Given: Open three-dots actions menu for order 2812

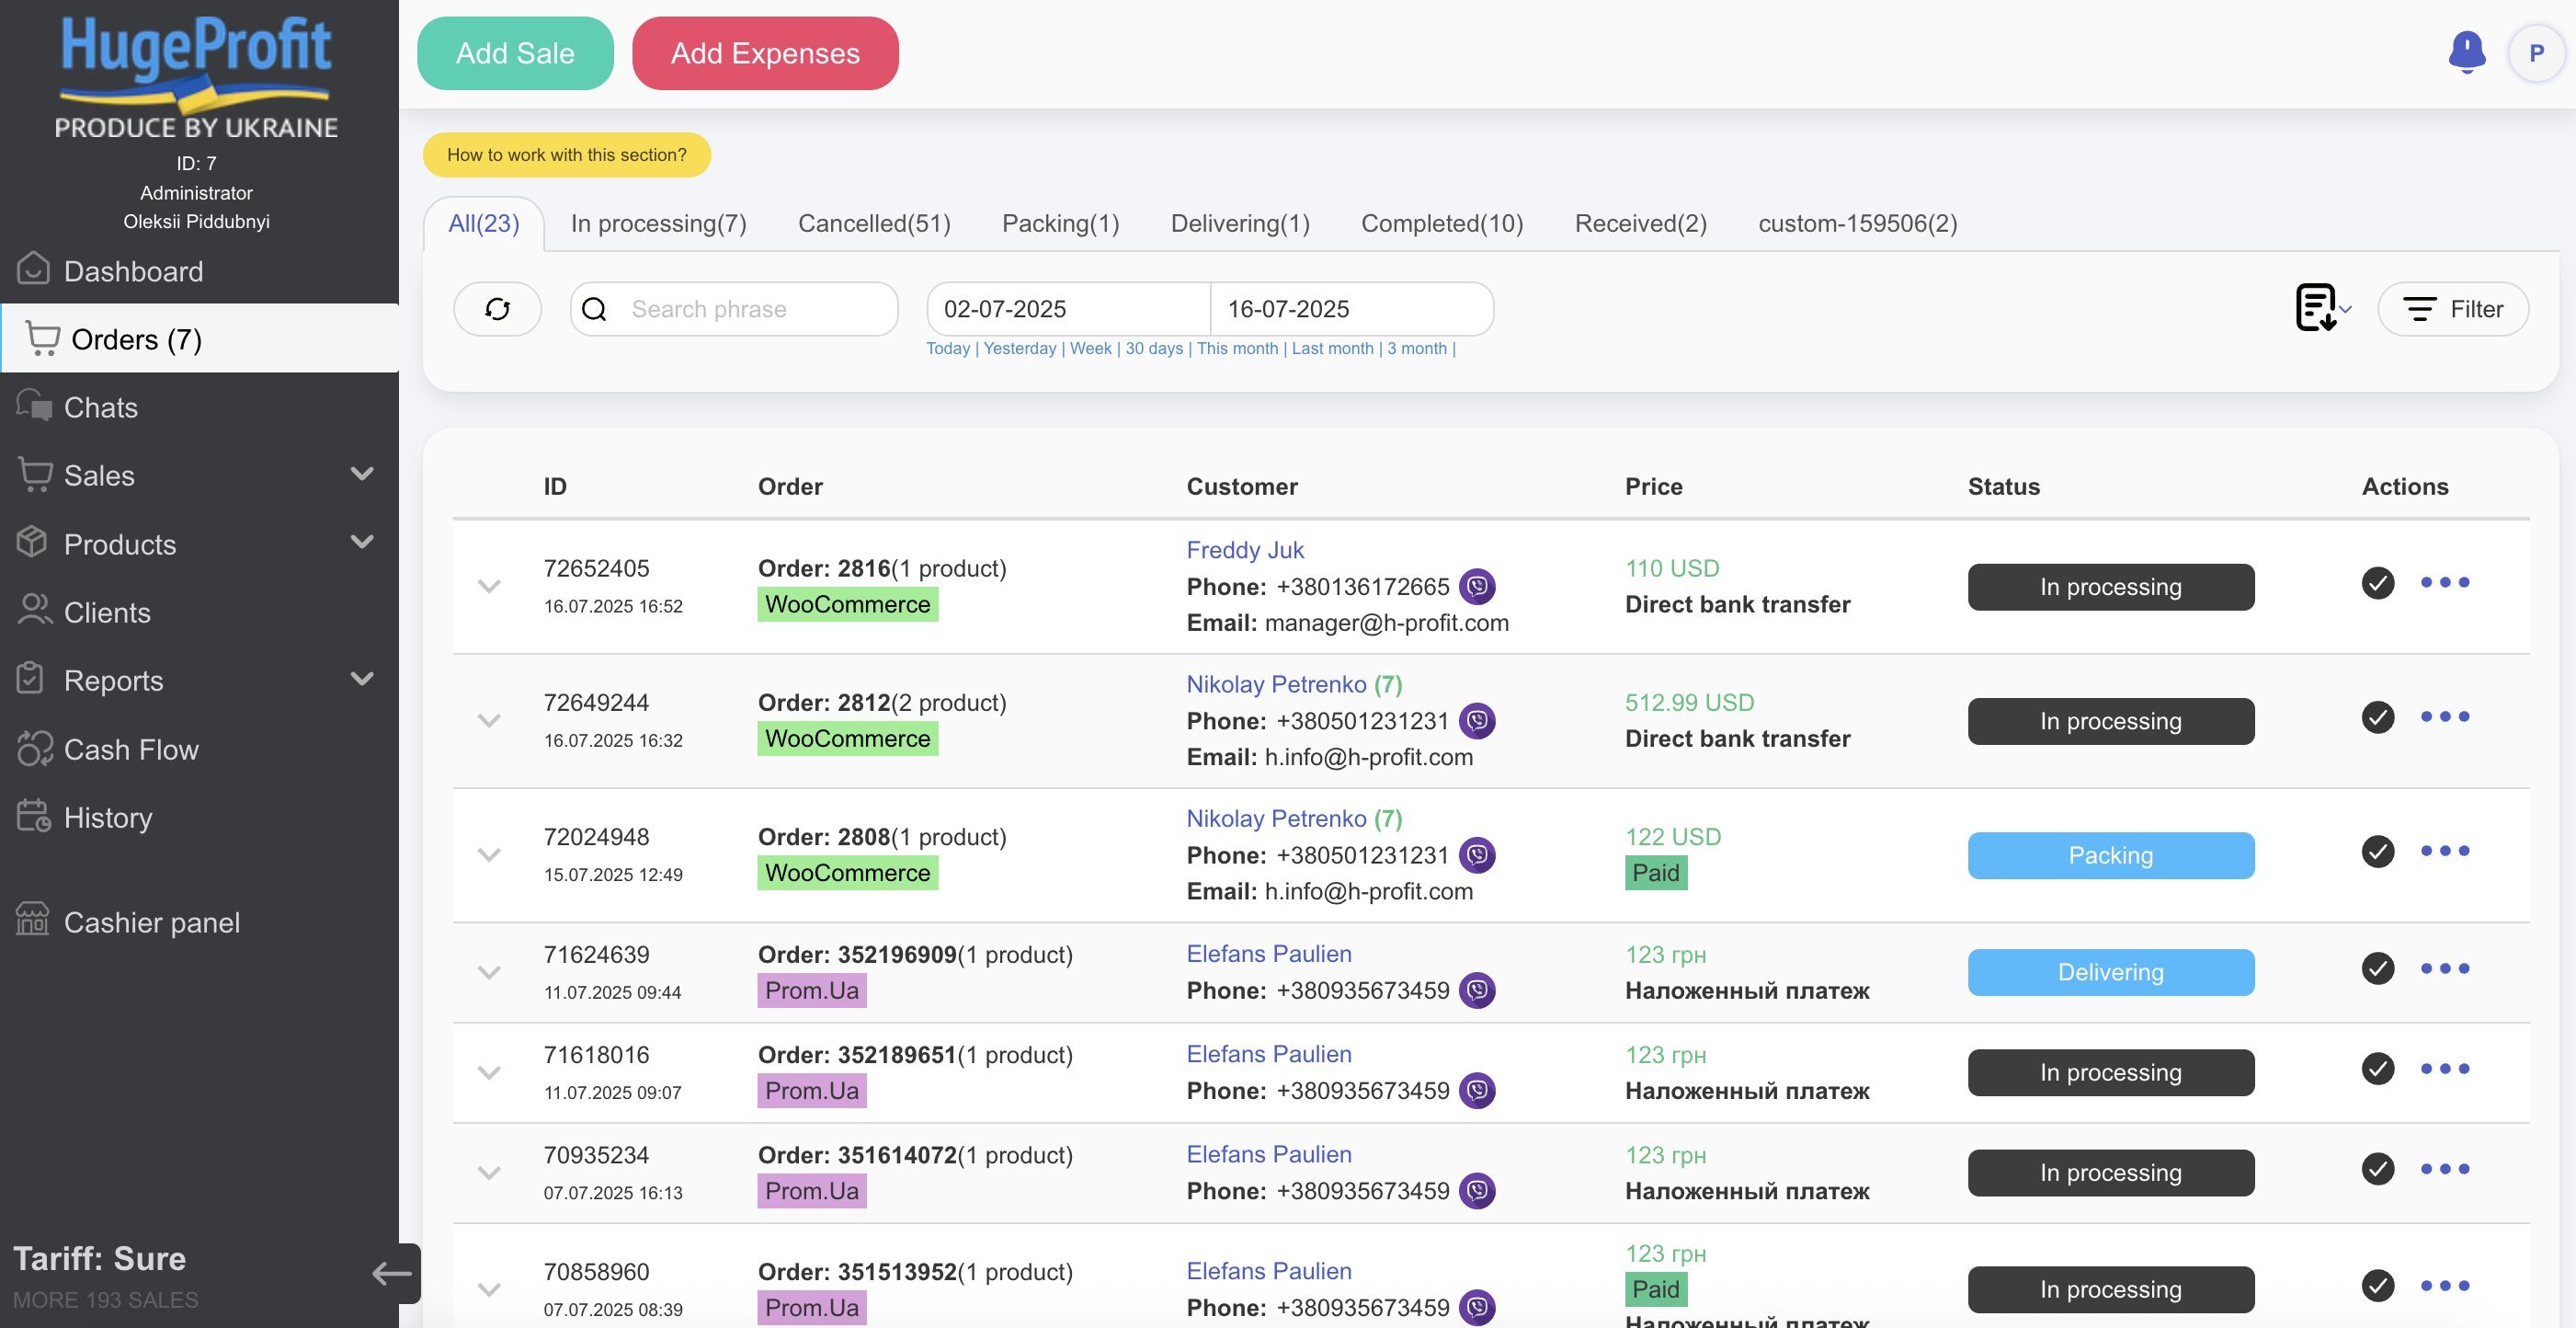Looking at the screenshot, I should coord(2444,717).
